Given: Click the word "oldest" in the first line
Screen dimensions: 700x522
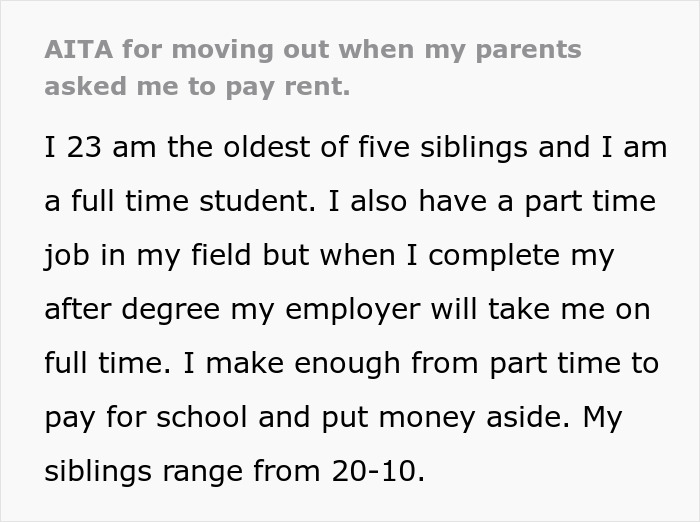Looking at the screenshot, I should (x=267, y=147).
